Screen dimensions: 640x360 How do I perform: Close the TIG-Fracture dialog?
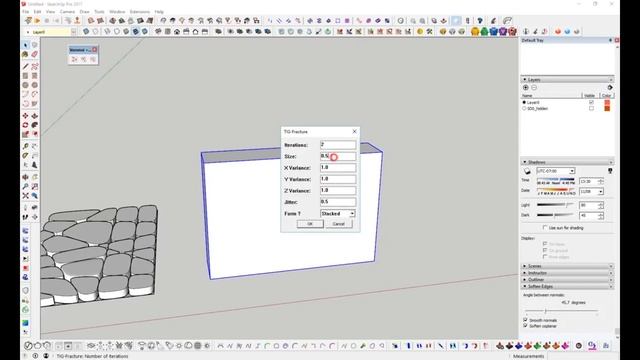coord(354,131)
